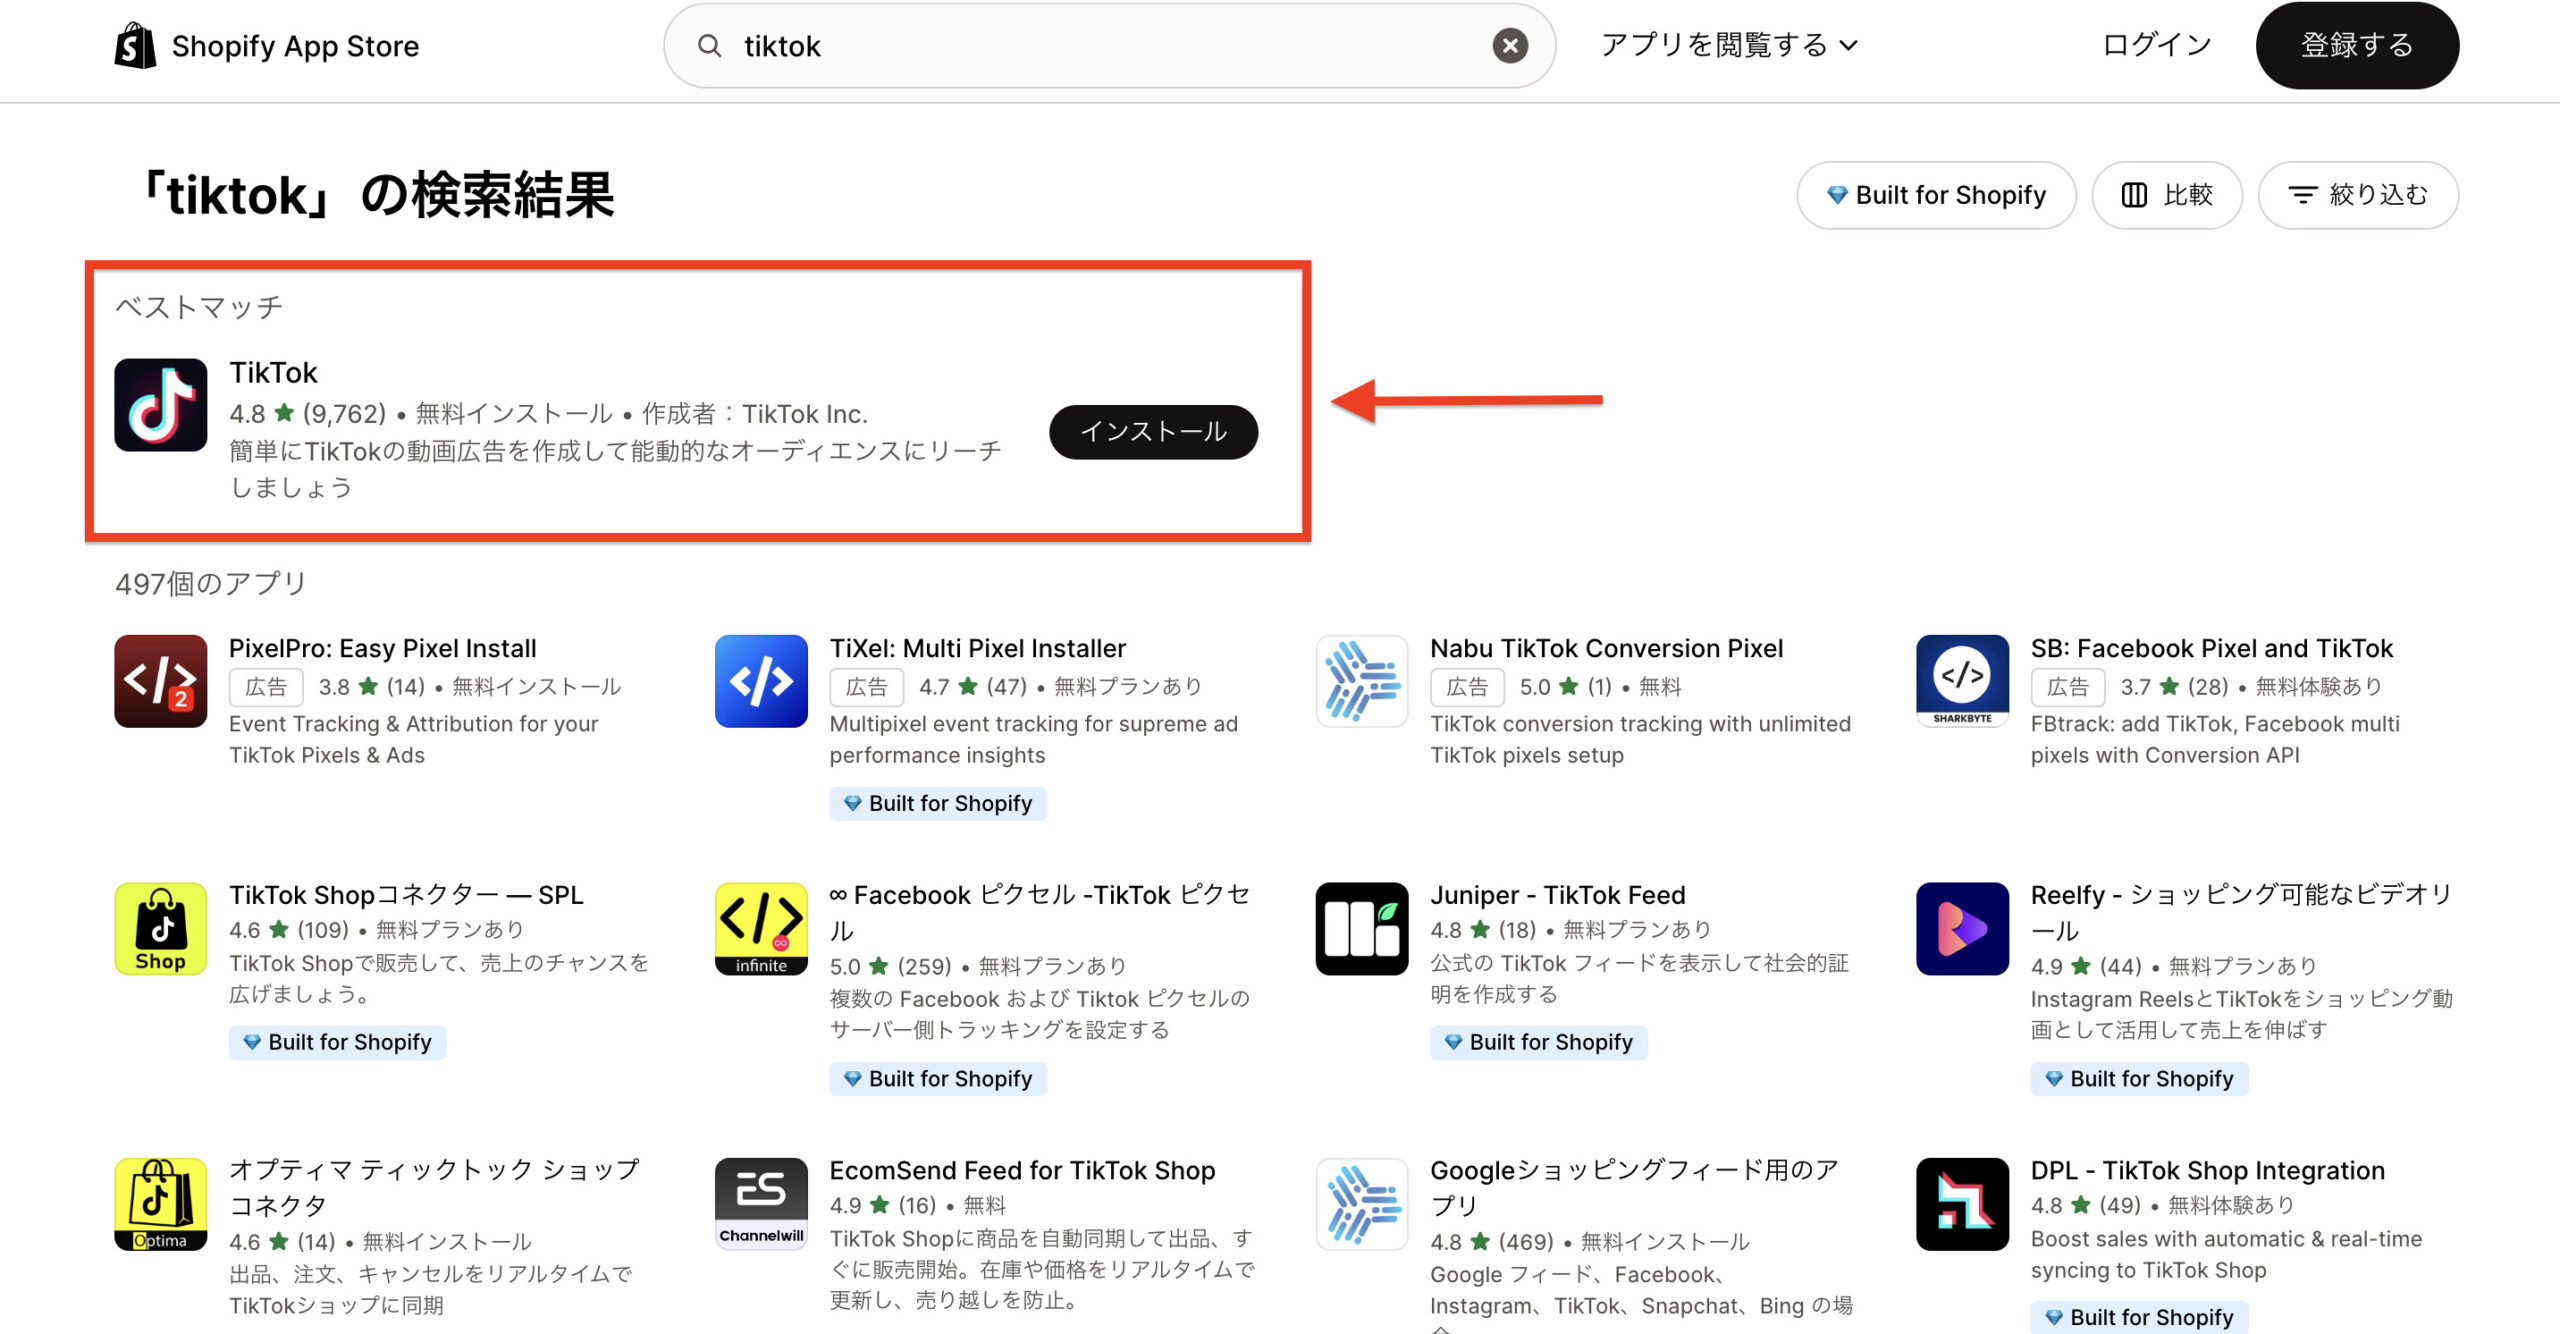Toggle the Built for Shopify filter chip
The image size is (2560, 1334).
[1936, 195]
